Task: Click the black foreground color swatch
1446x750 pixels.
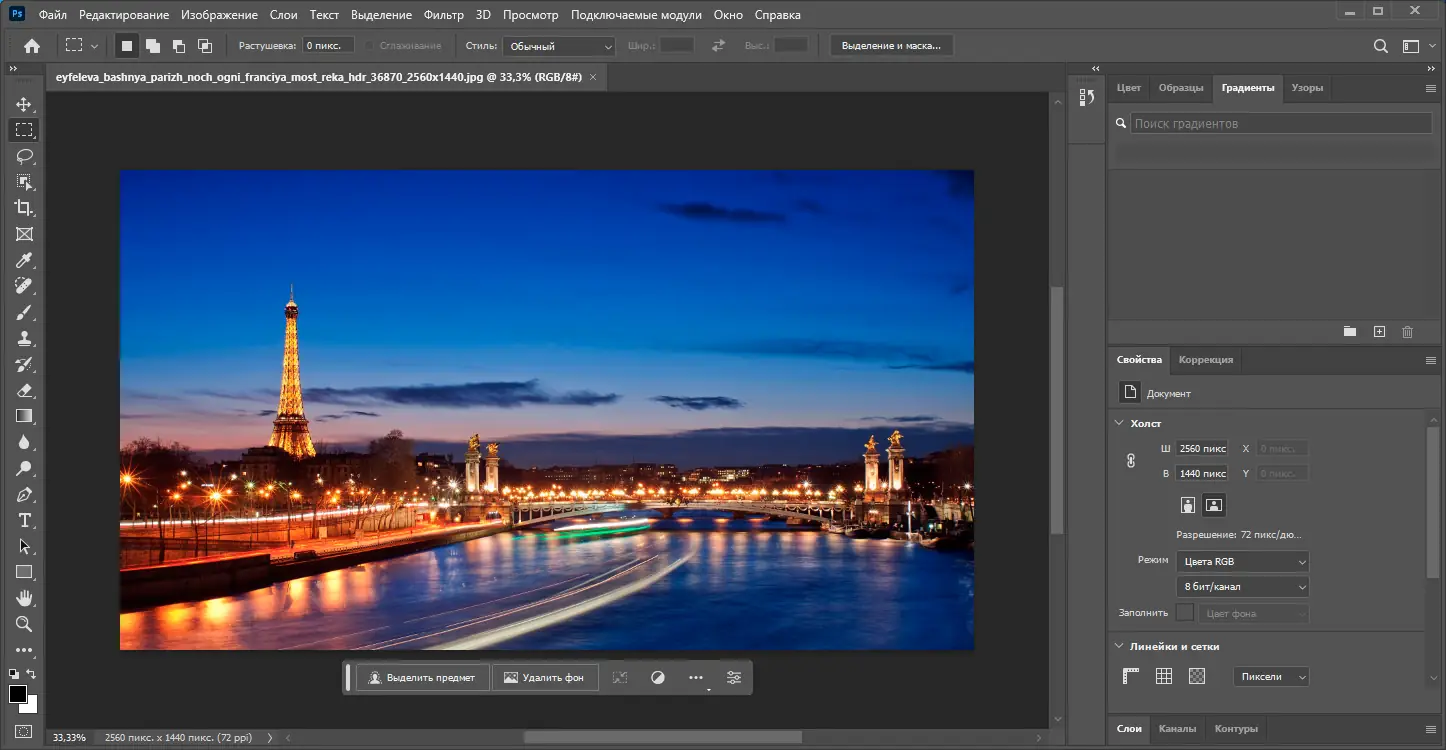Action: click(18, 694)
